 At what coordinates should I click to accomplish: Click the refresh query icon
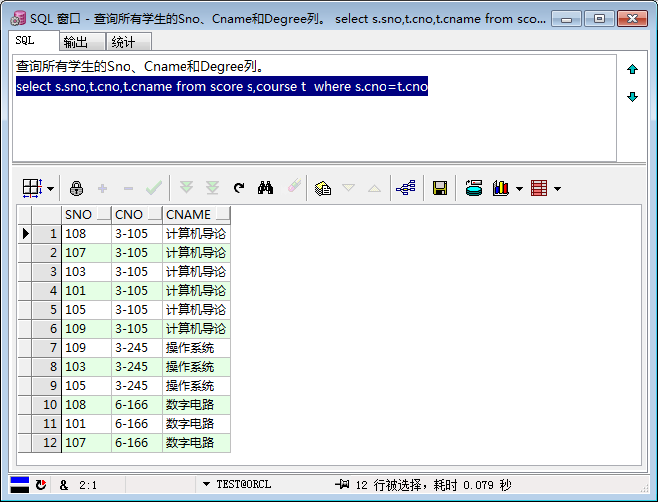[239, 188]
